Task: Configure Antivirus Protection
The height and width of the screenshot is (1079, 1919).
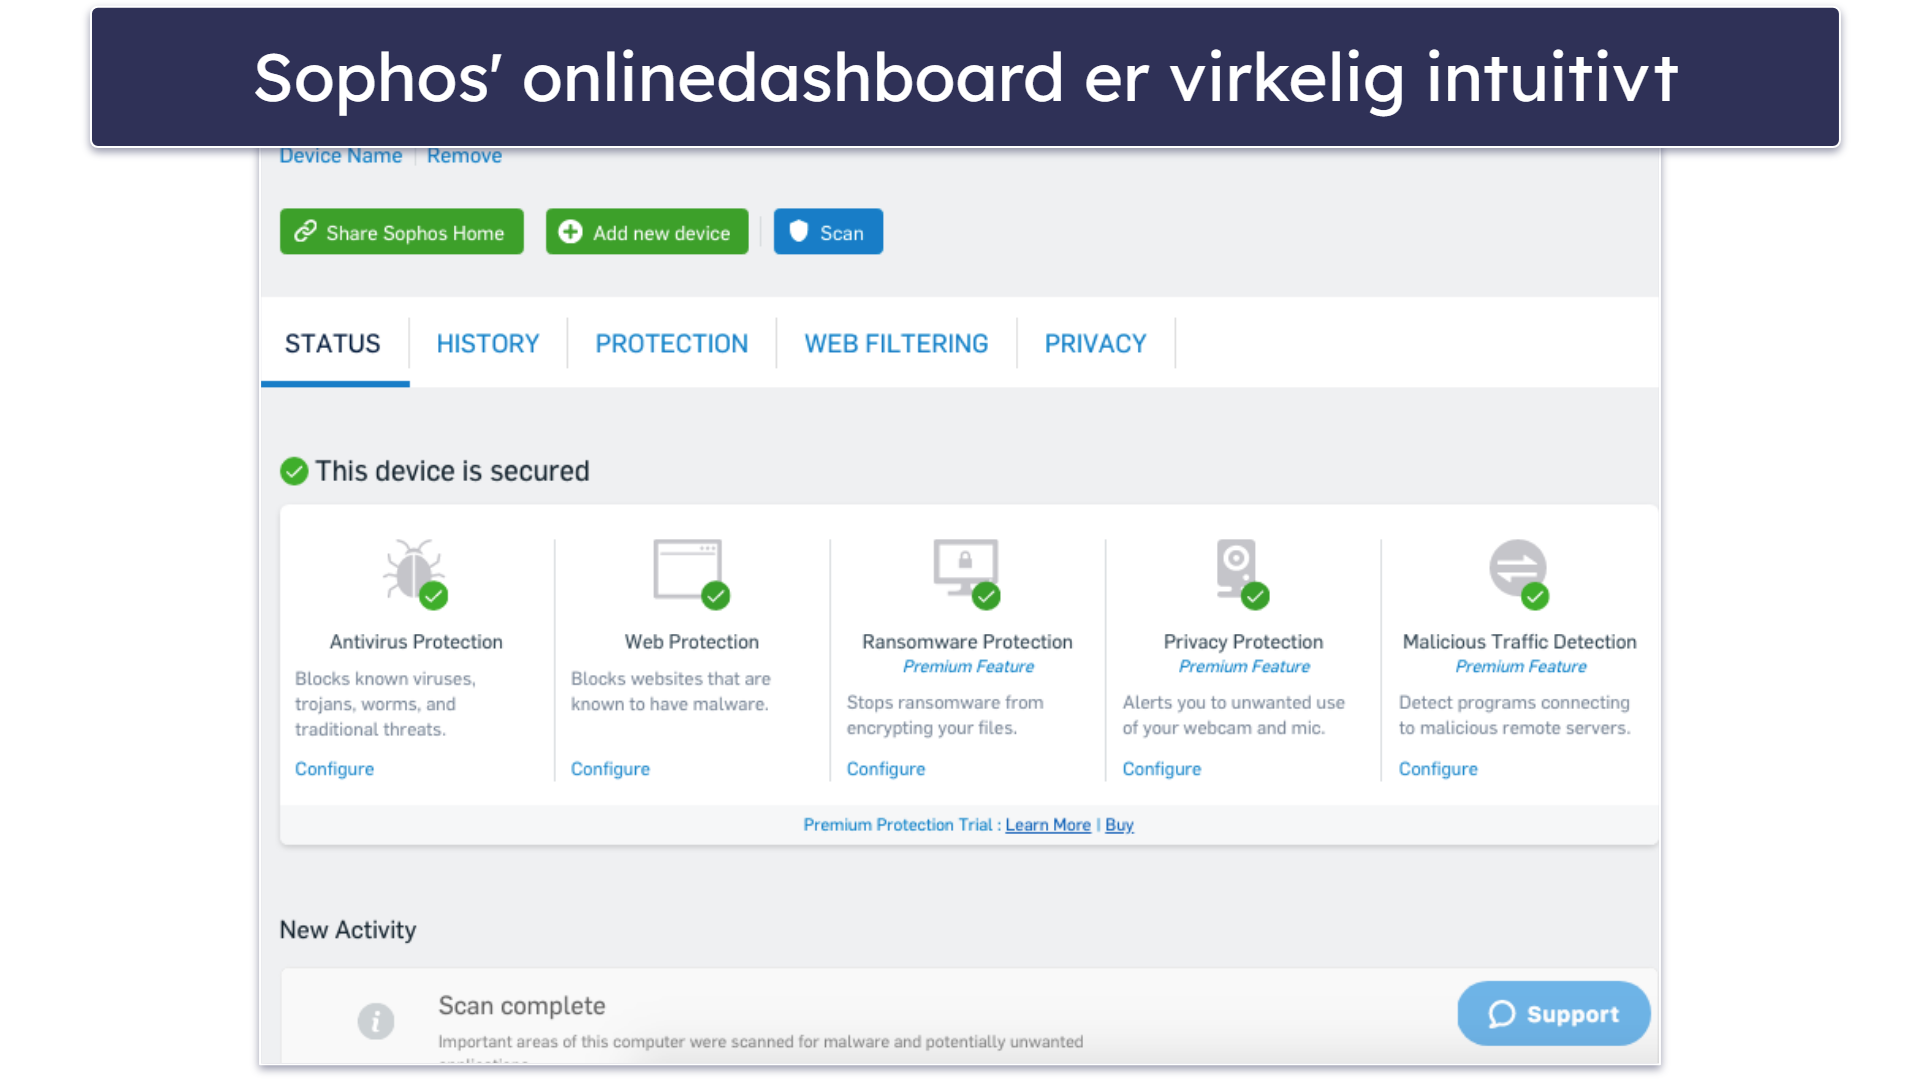Action: 335,769
